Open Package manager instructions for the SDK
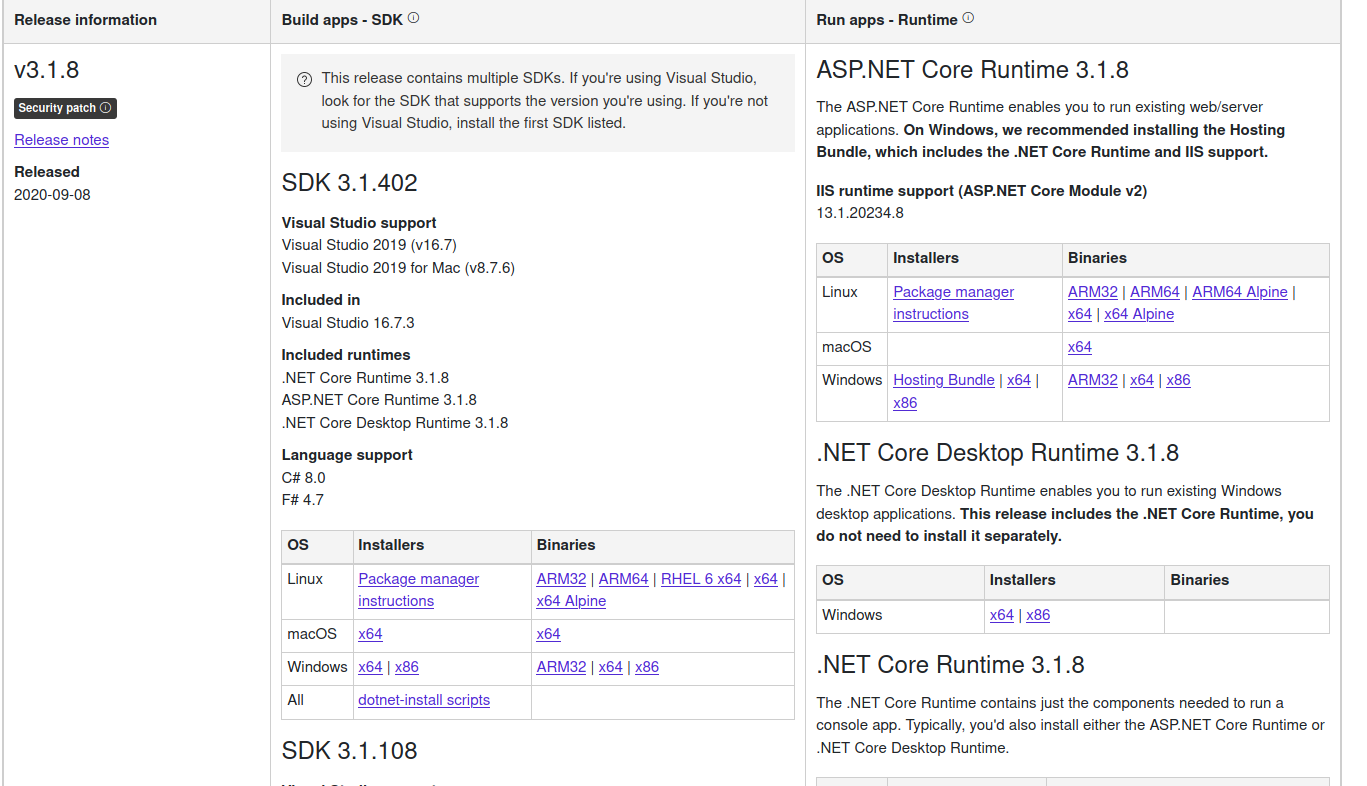The image size is (1367, 786). click(x=418, y=589)
